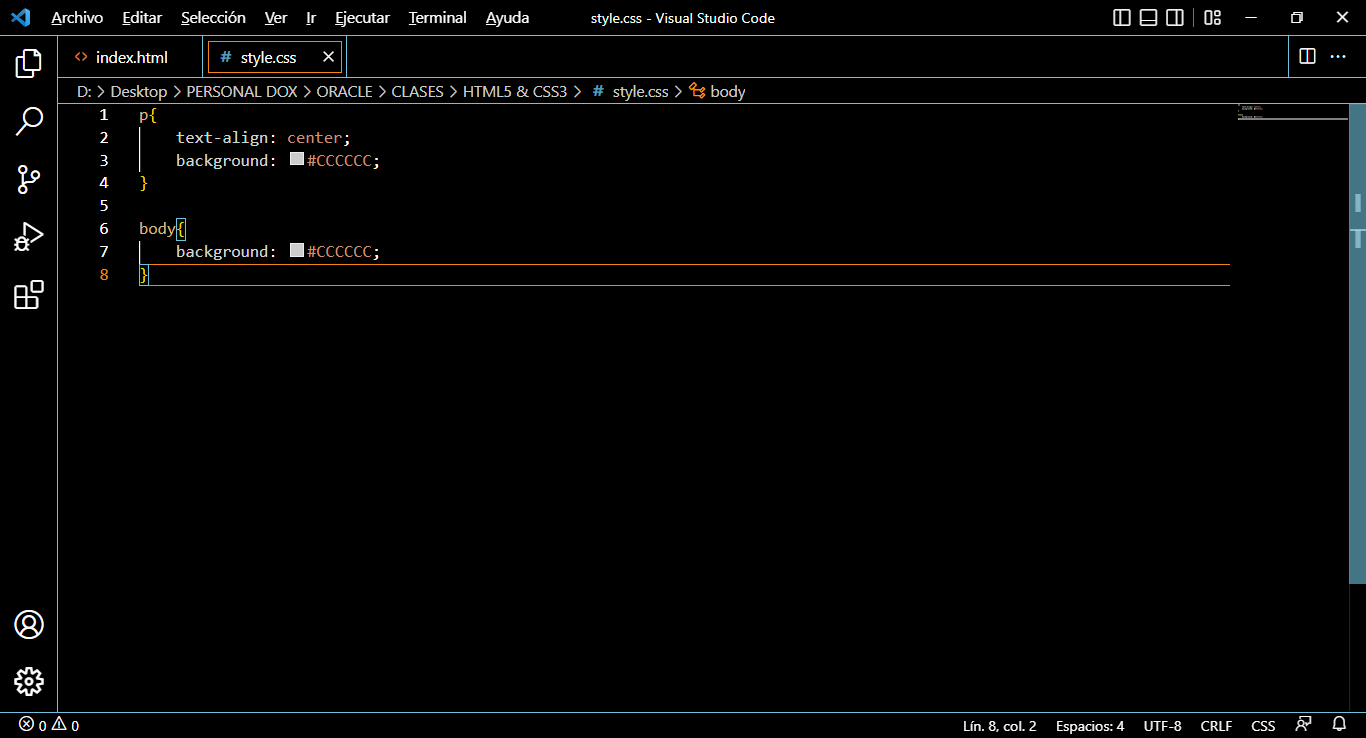
Task: Click the vertical editor scrollbar
Action: click(1357, 343)
